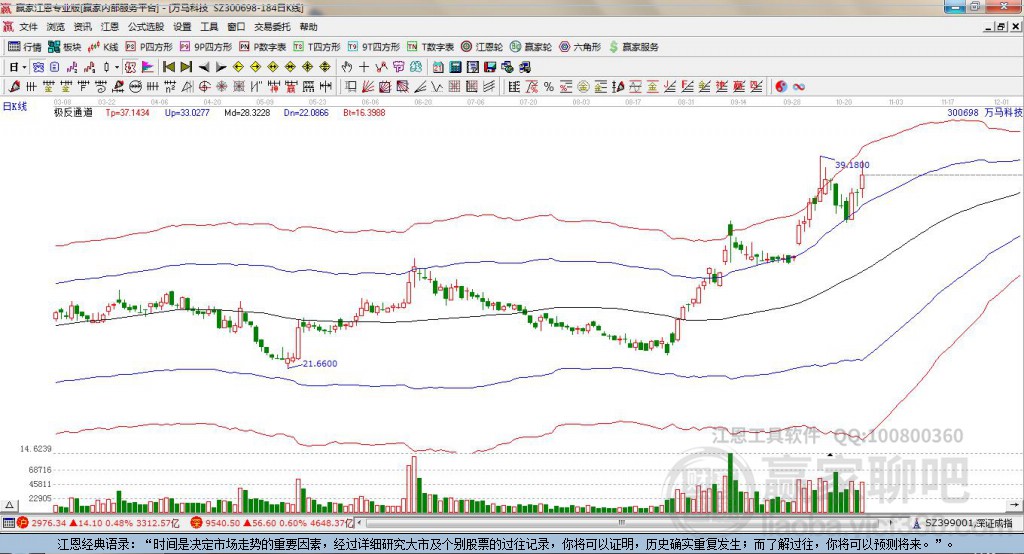Open the 六角形 hexagon tool
This screenshot has width=1024, height=554.
coord(580,47)
